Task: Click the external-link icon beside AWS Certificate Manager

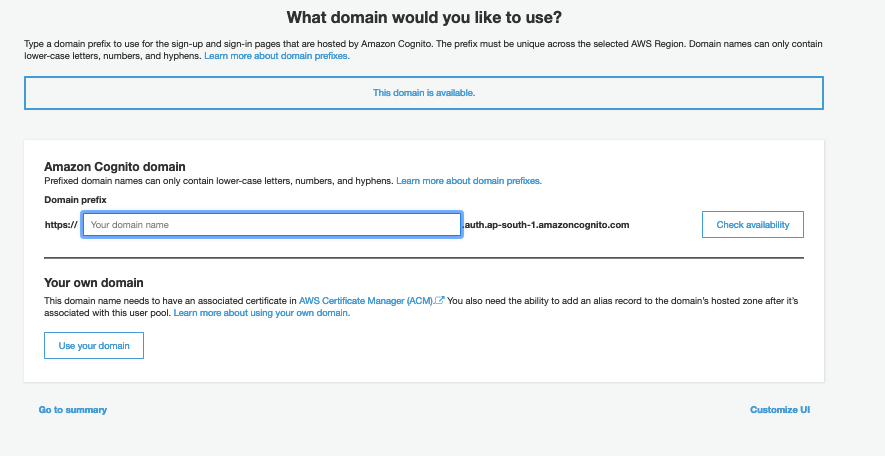Action: pyautogui.click(x=440, y=300)
